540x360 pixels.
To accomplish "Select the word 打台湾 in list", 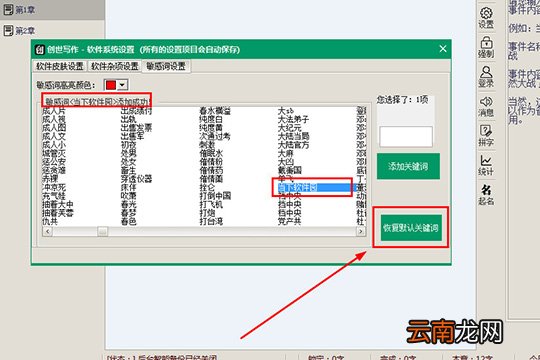I will [211, 222].
